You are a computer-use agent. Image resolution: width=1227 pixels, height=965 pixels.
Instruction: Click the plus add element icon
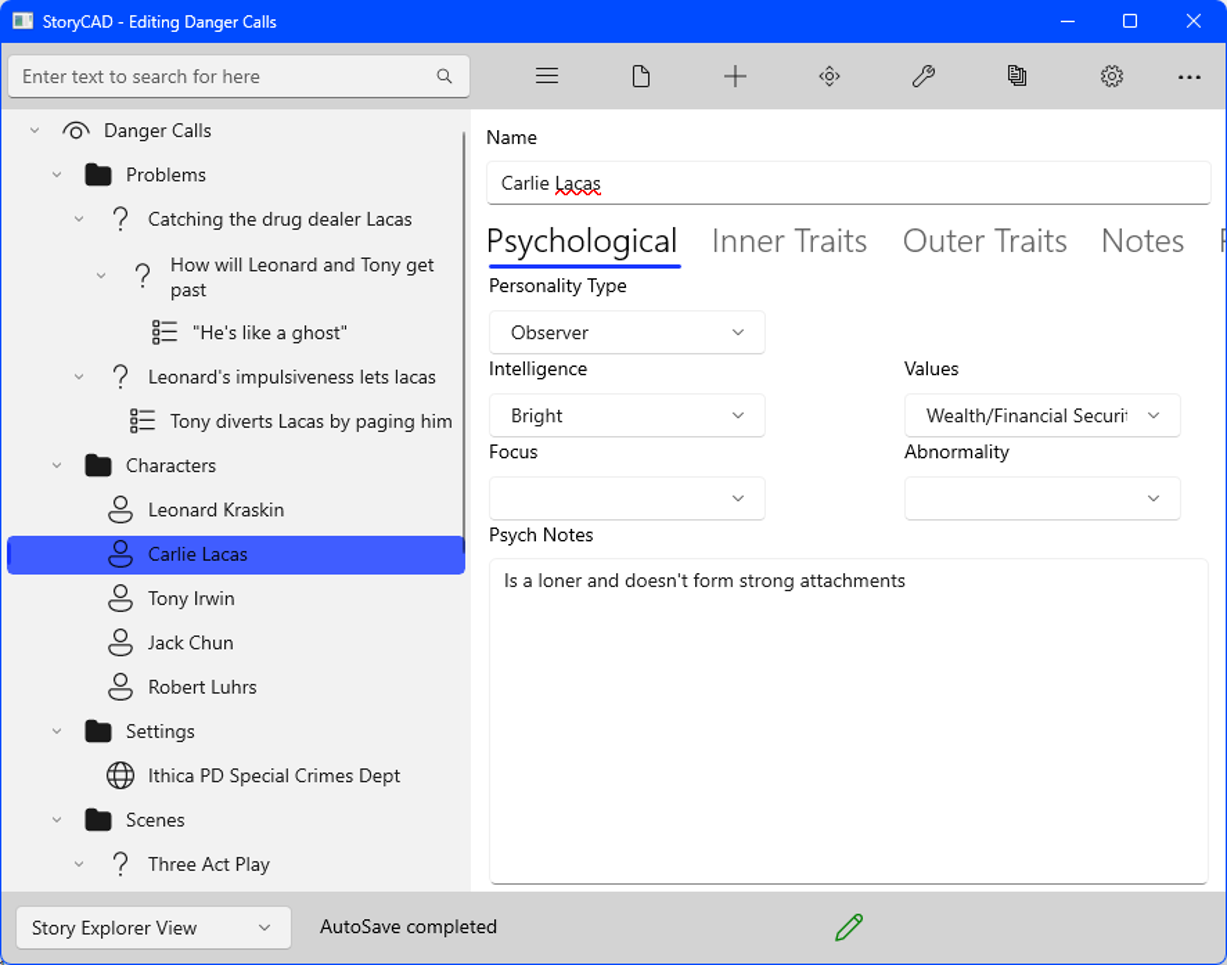735,77
